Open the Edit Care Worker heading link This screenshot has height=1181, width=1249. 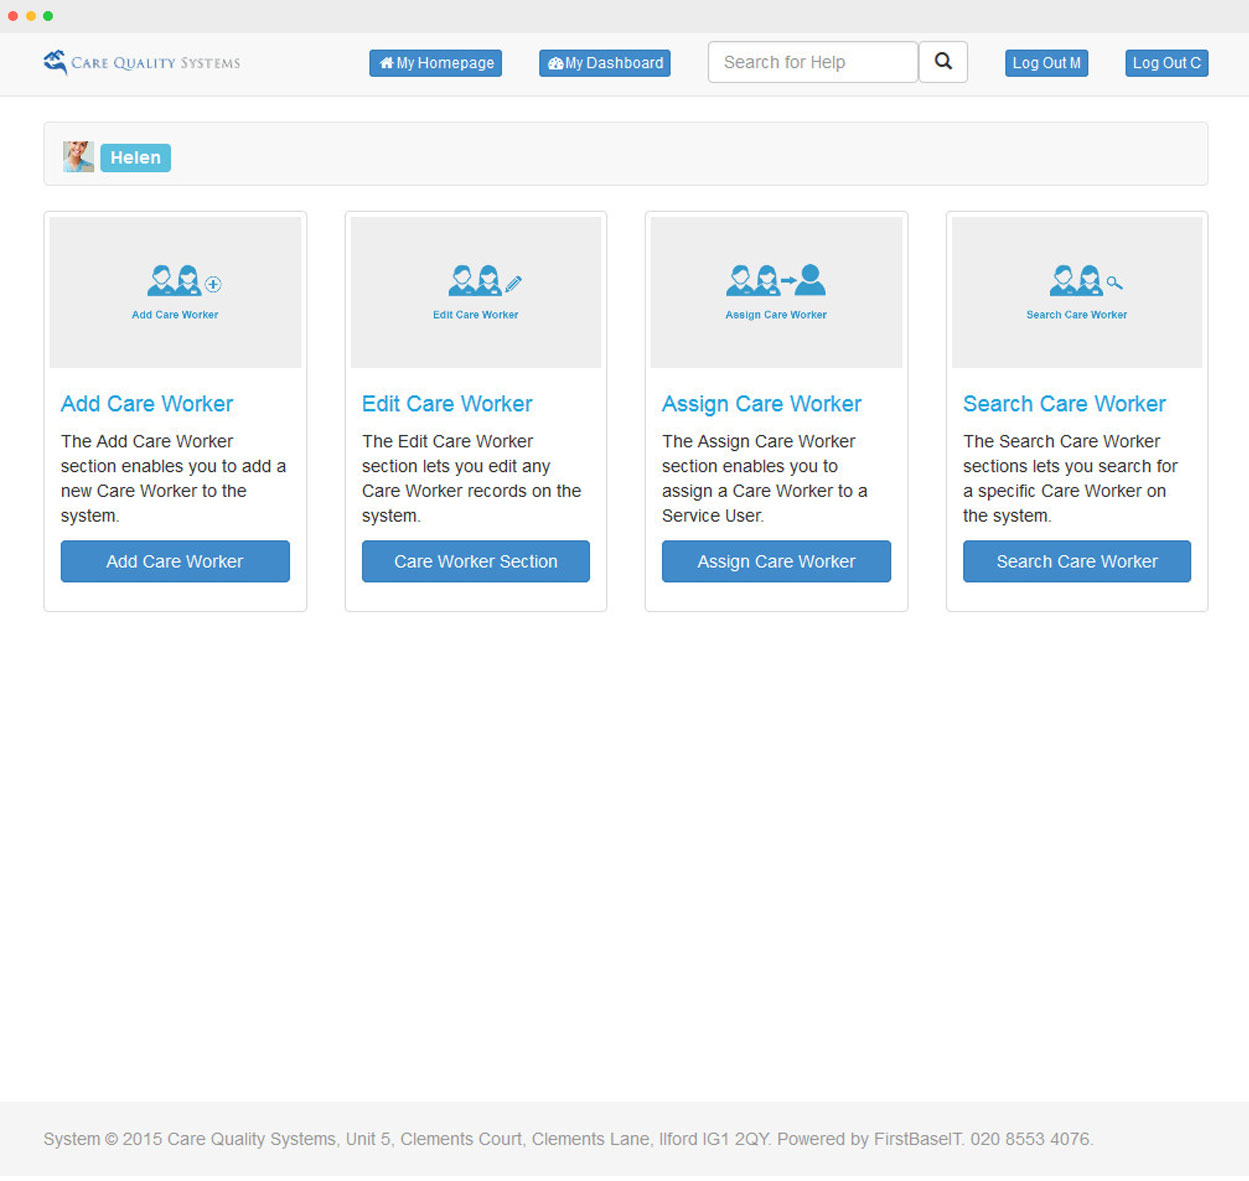447,404
